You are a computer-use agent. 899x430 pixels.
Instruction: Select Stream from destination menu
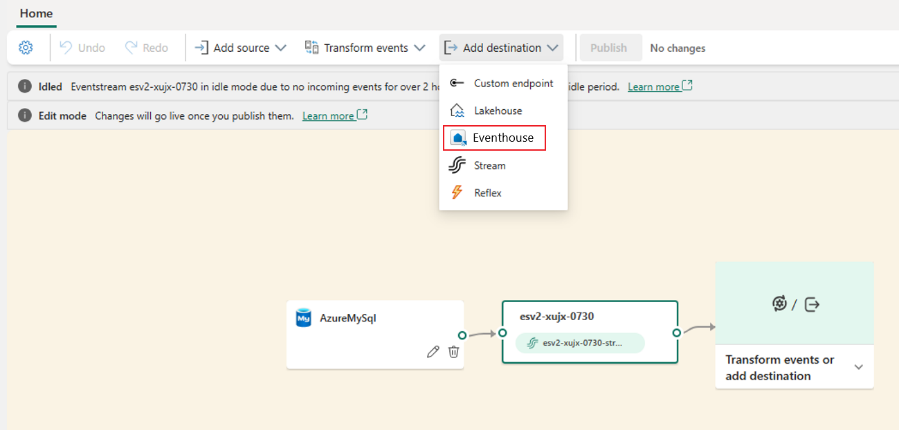(x=503, y=166)
